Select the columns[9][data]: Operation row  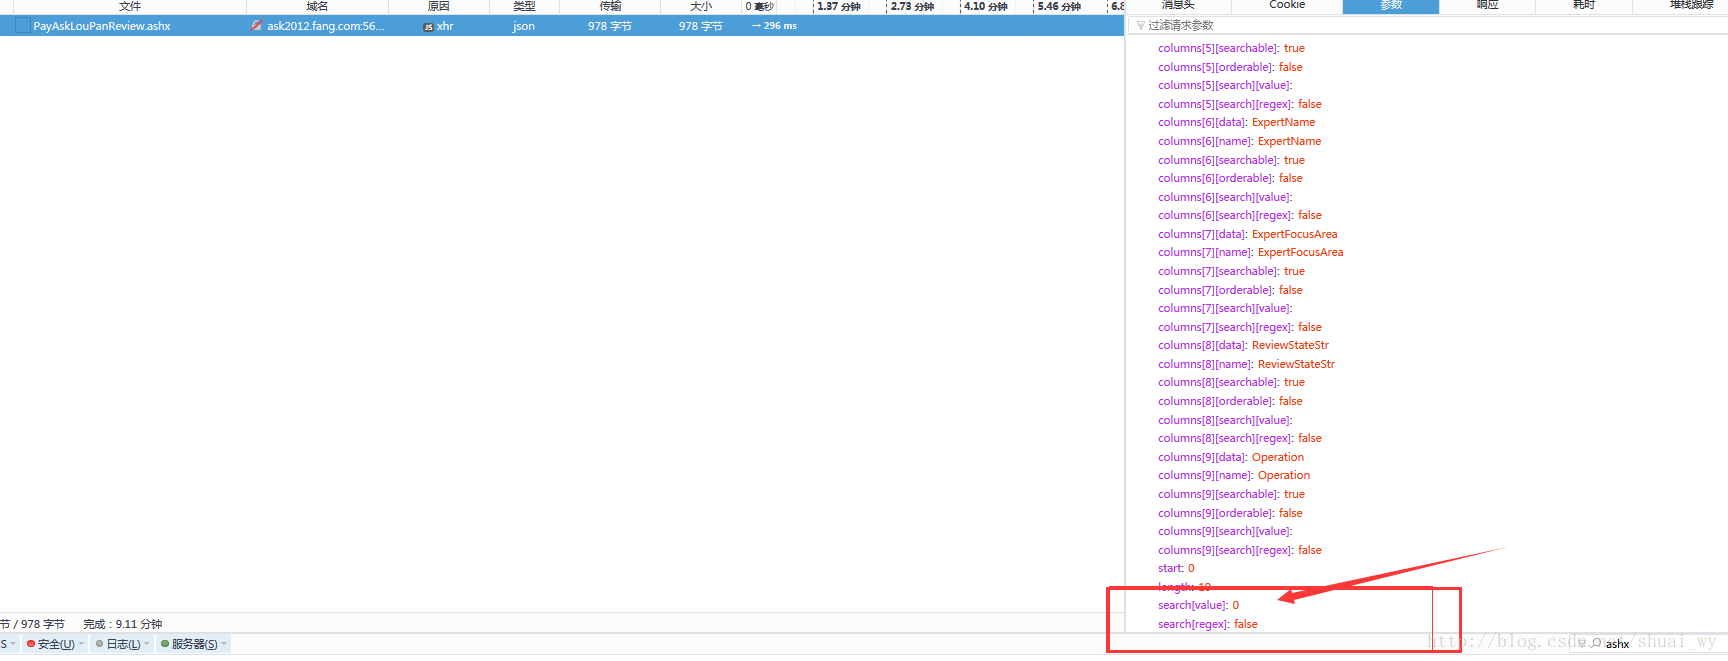[x=1231, y=457]
